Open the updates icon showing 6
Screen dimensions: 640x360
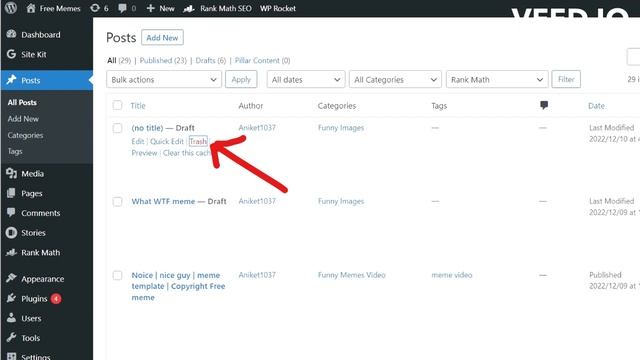95,8
